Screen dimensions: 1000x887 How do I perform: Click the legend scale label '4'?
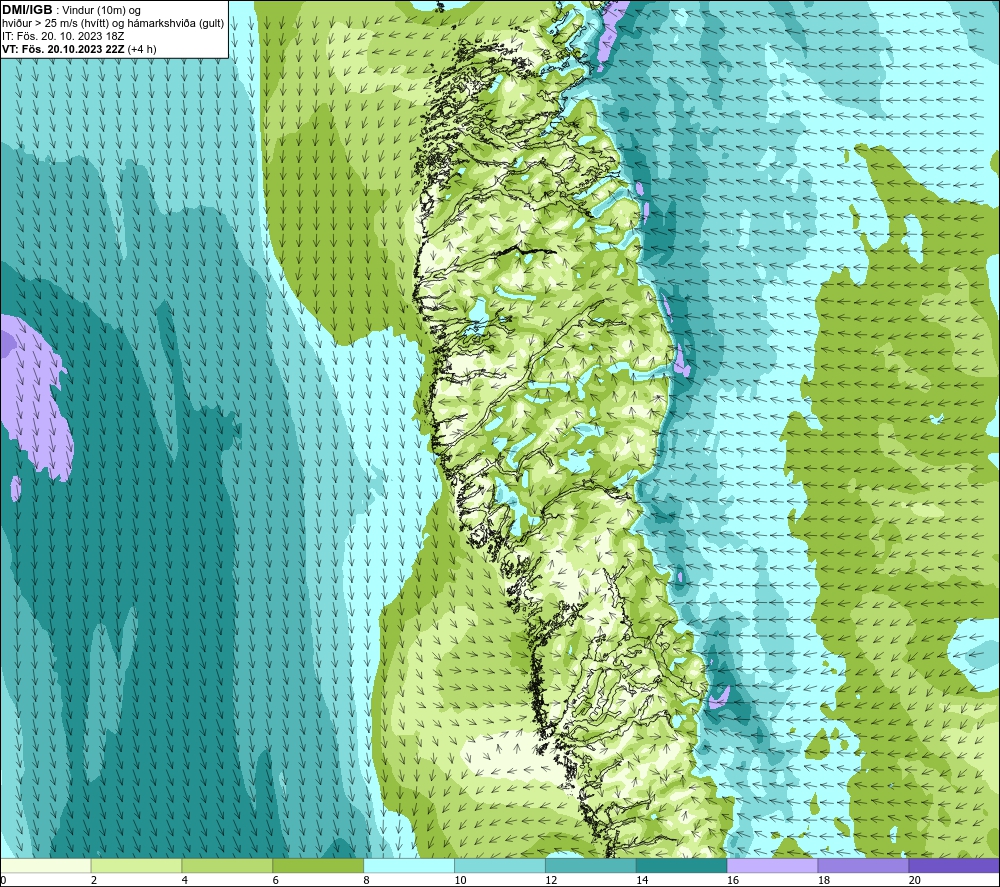point(184,880)
